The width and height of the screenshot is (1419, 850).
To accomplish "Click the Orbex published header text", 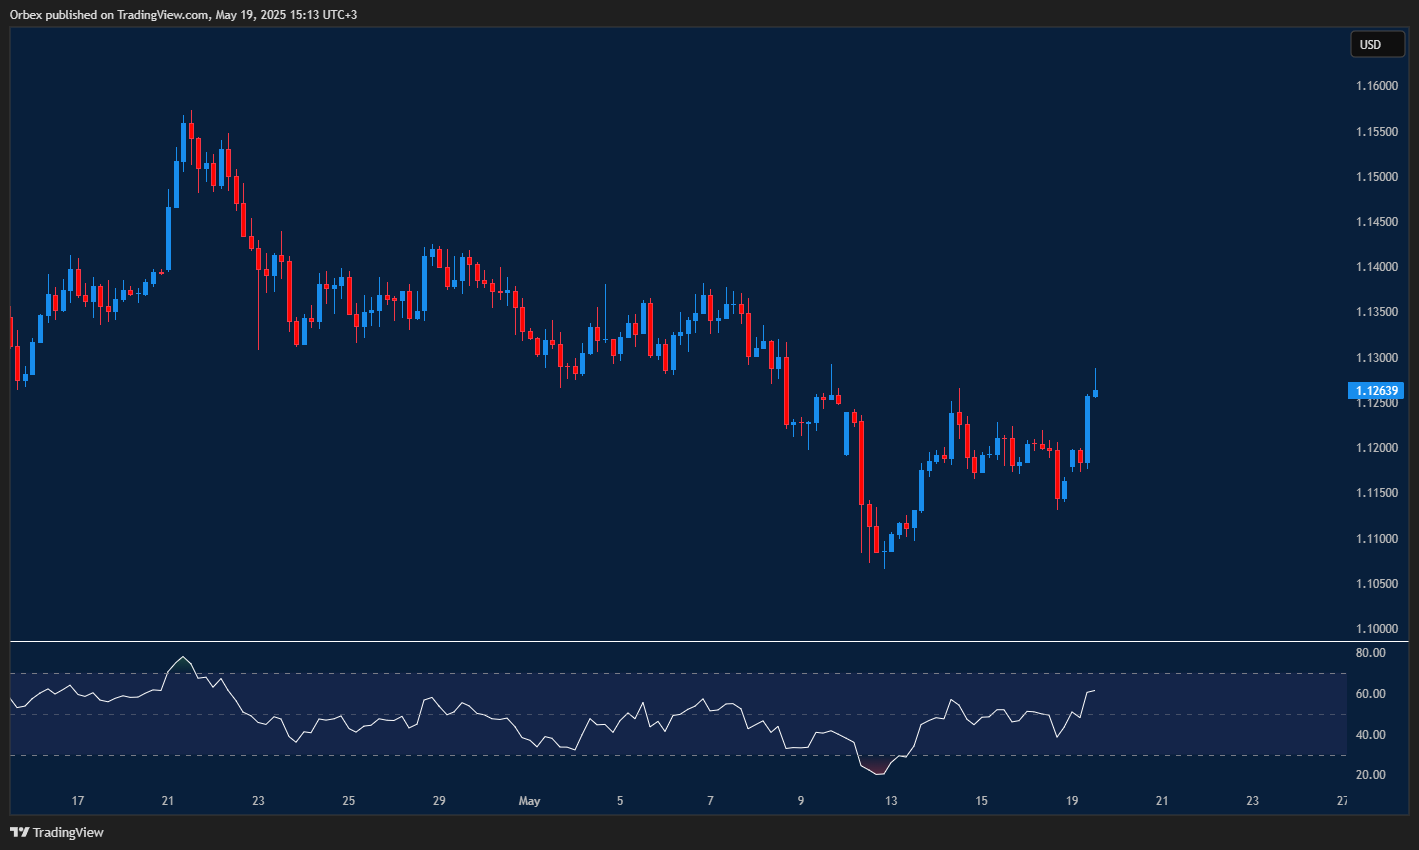I will (x=183, y=14).
